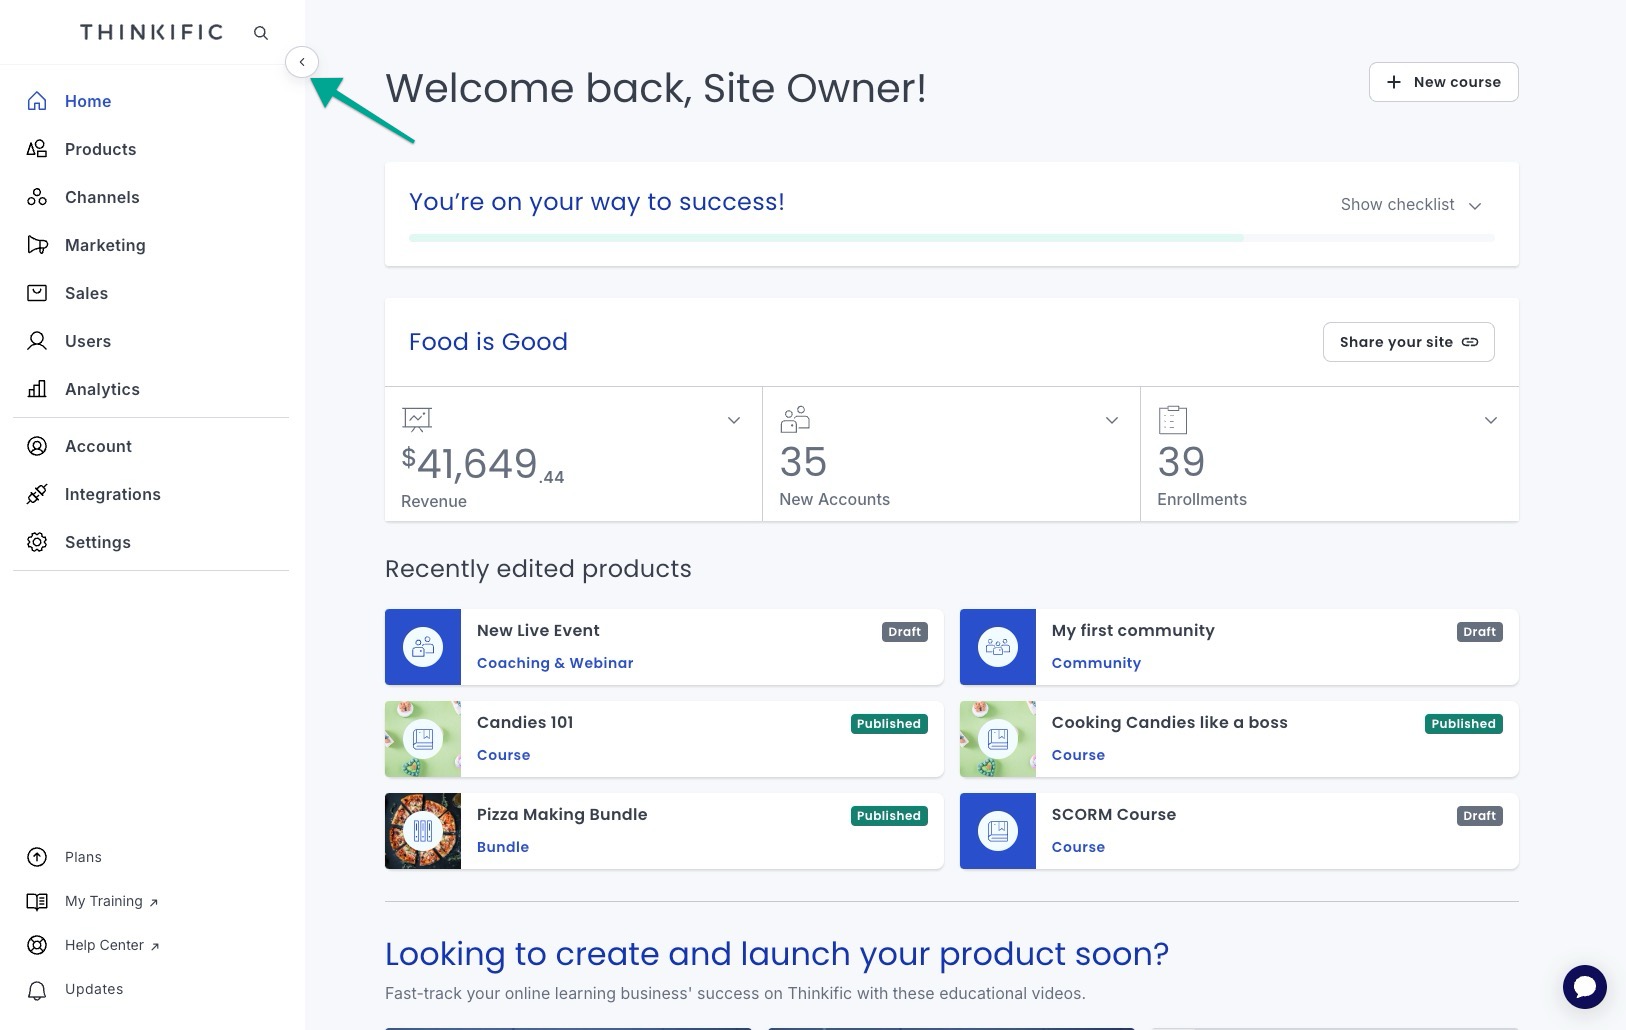1626x1030 pixels.
Task: Click the Integrations icon
Action: (x=37, y=494)
